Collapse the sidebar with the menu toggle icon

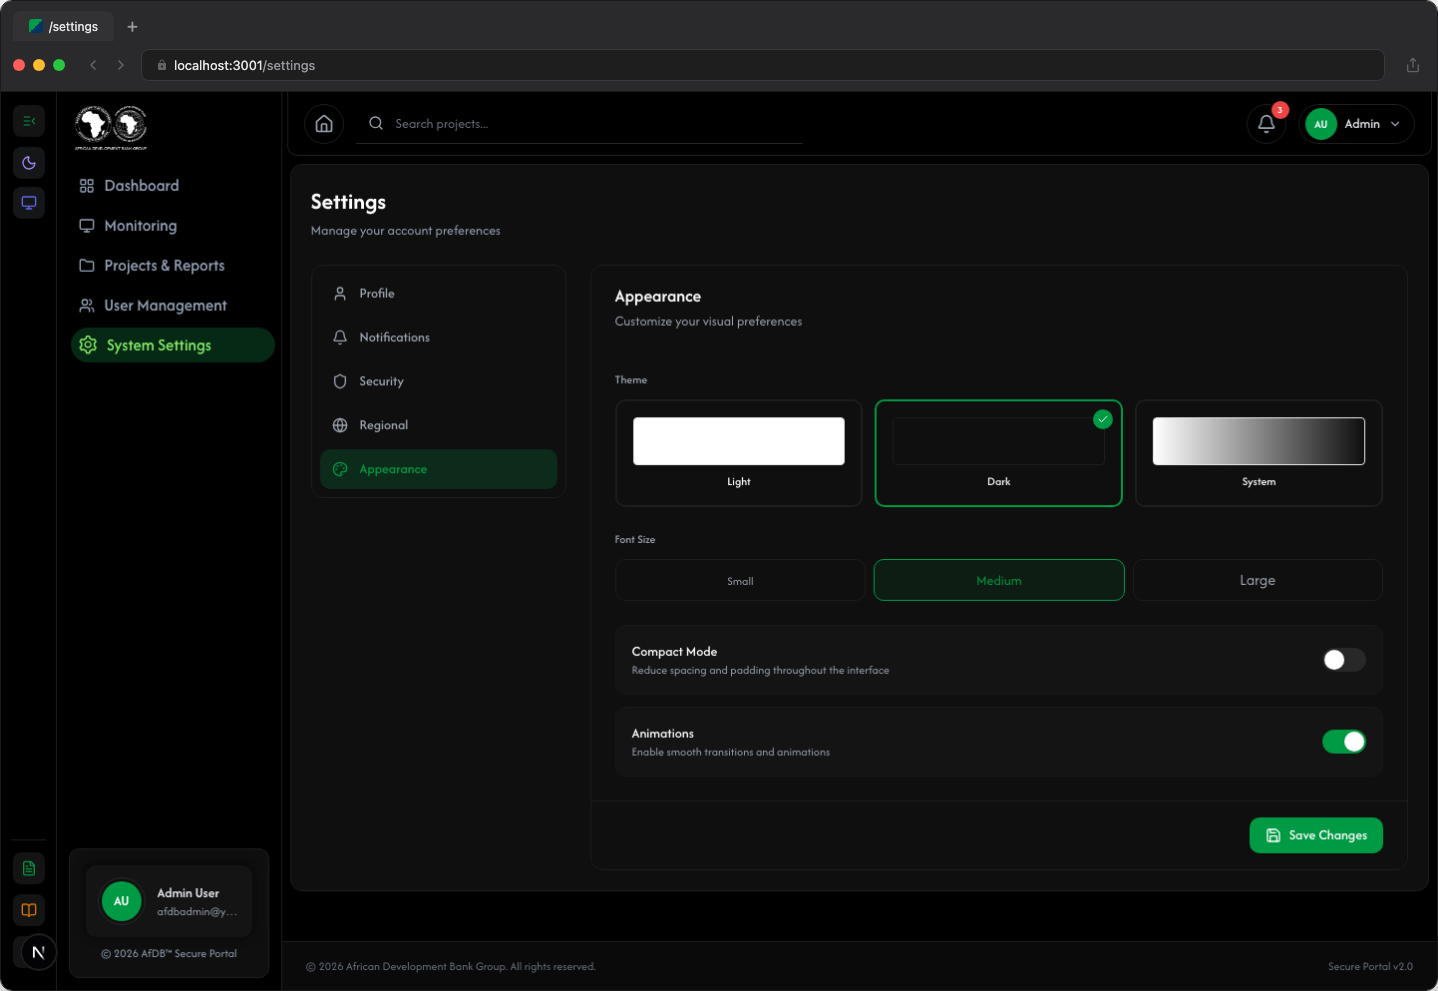[x=29, y=121]
